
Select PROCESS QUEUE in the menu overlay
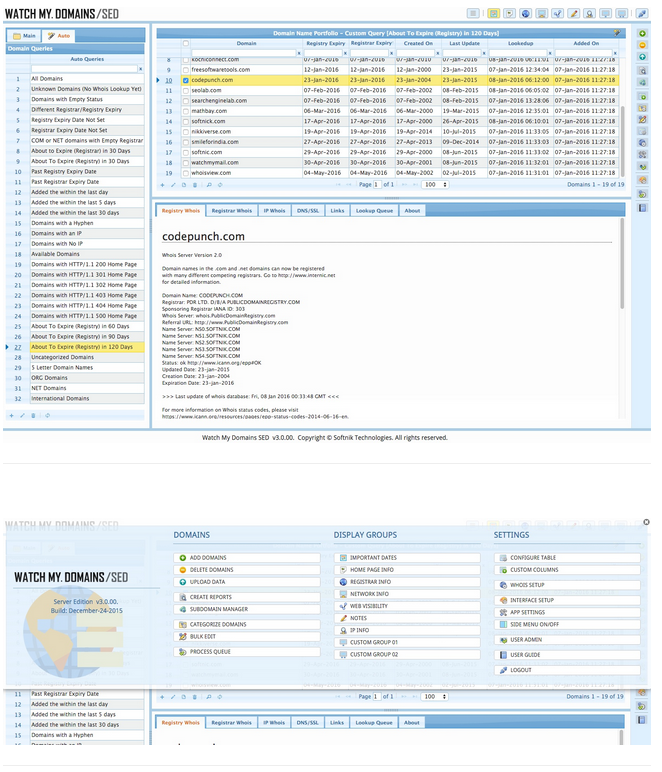(x=247, y=652)
